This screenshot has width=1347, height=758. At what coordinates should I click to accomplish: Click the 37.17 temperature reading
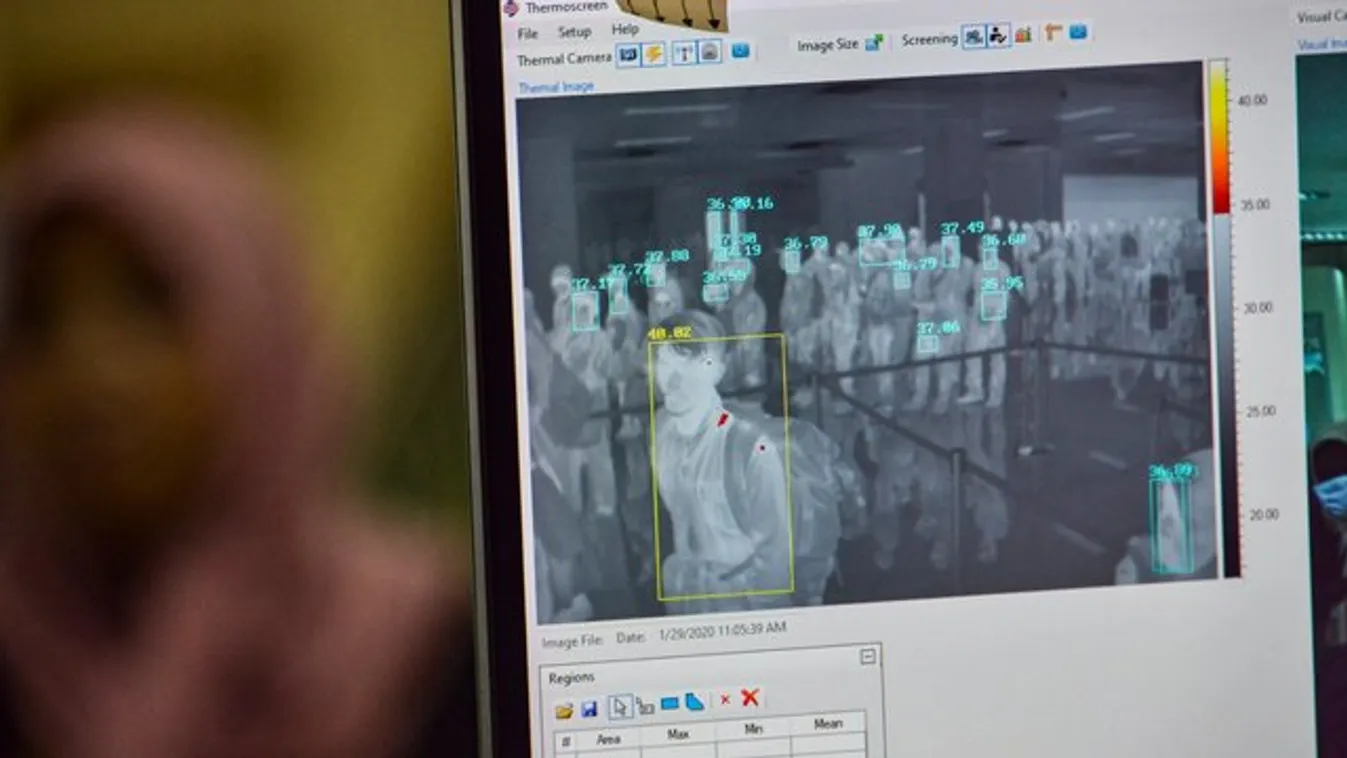[x=592, y=284]
